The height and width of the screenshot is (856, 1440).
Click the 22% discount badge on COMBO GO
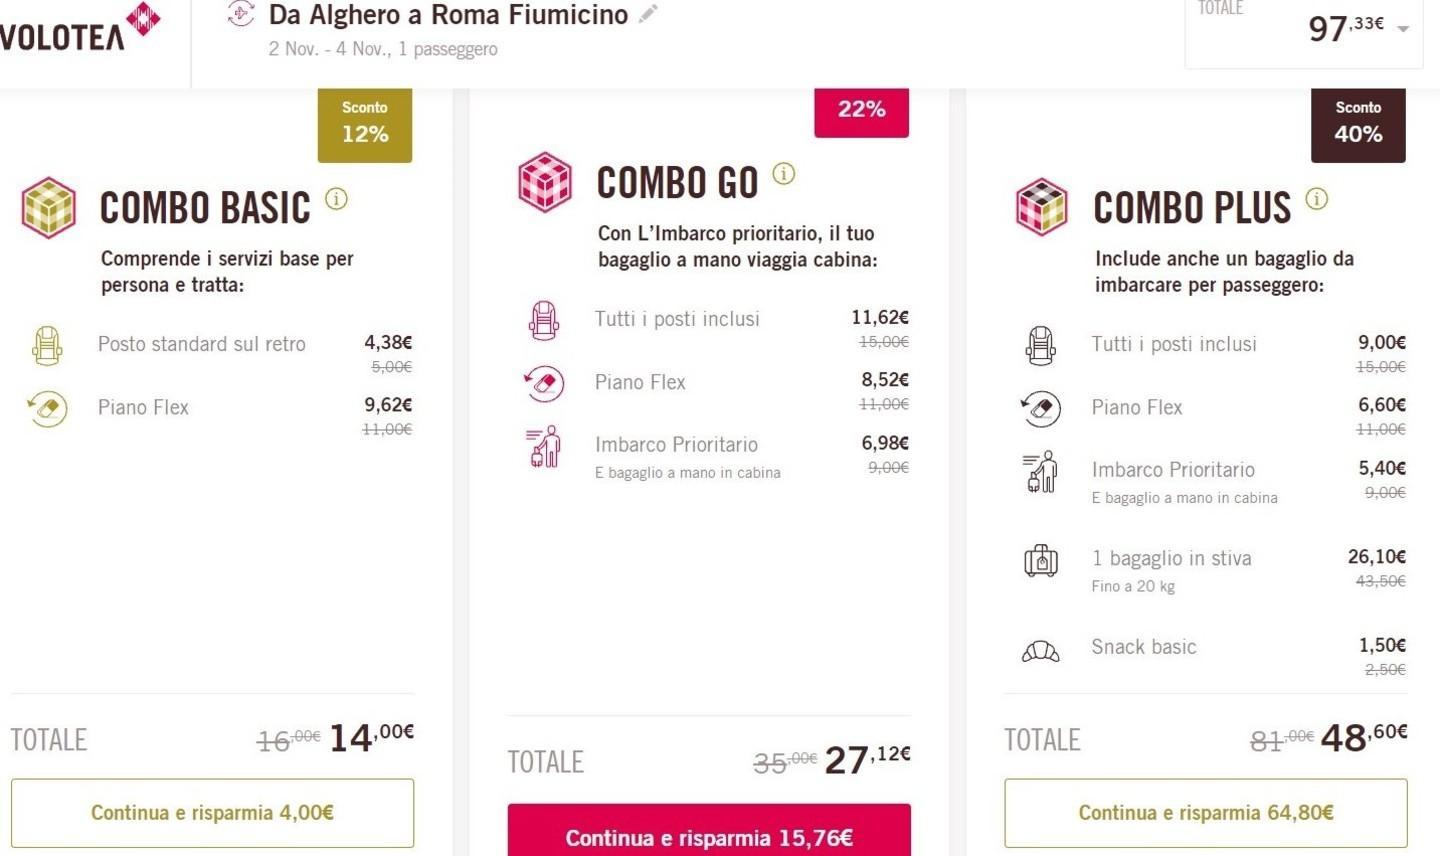(x=860, y=110)
